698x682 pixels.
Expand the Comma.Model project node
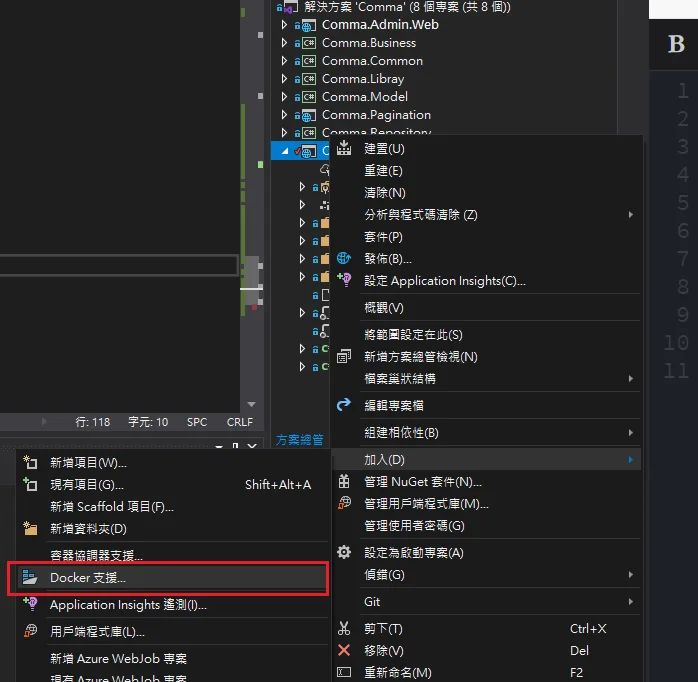[284, 97]
